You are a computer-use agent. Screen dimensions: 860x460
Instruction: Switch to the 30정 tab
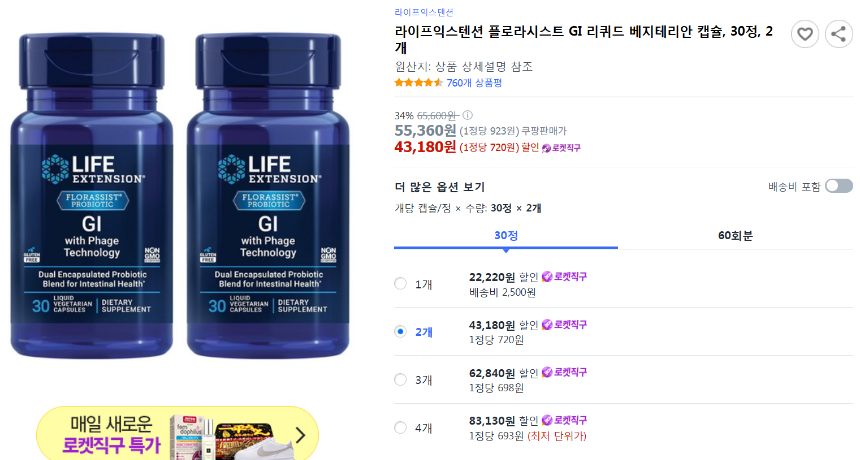pyautogui.click(x=506, y=236)
